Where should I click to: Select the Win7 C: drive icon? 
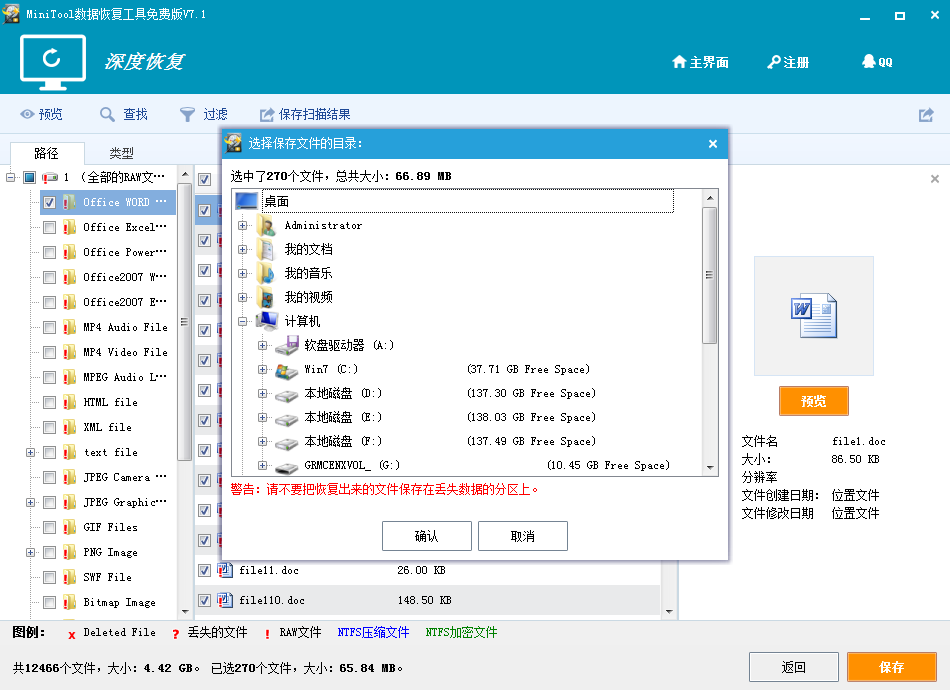(x=287, y=370)
